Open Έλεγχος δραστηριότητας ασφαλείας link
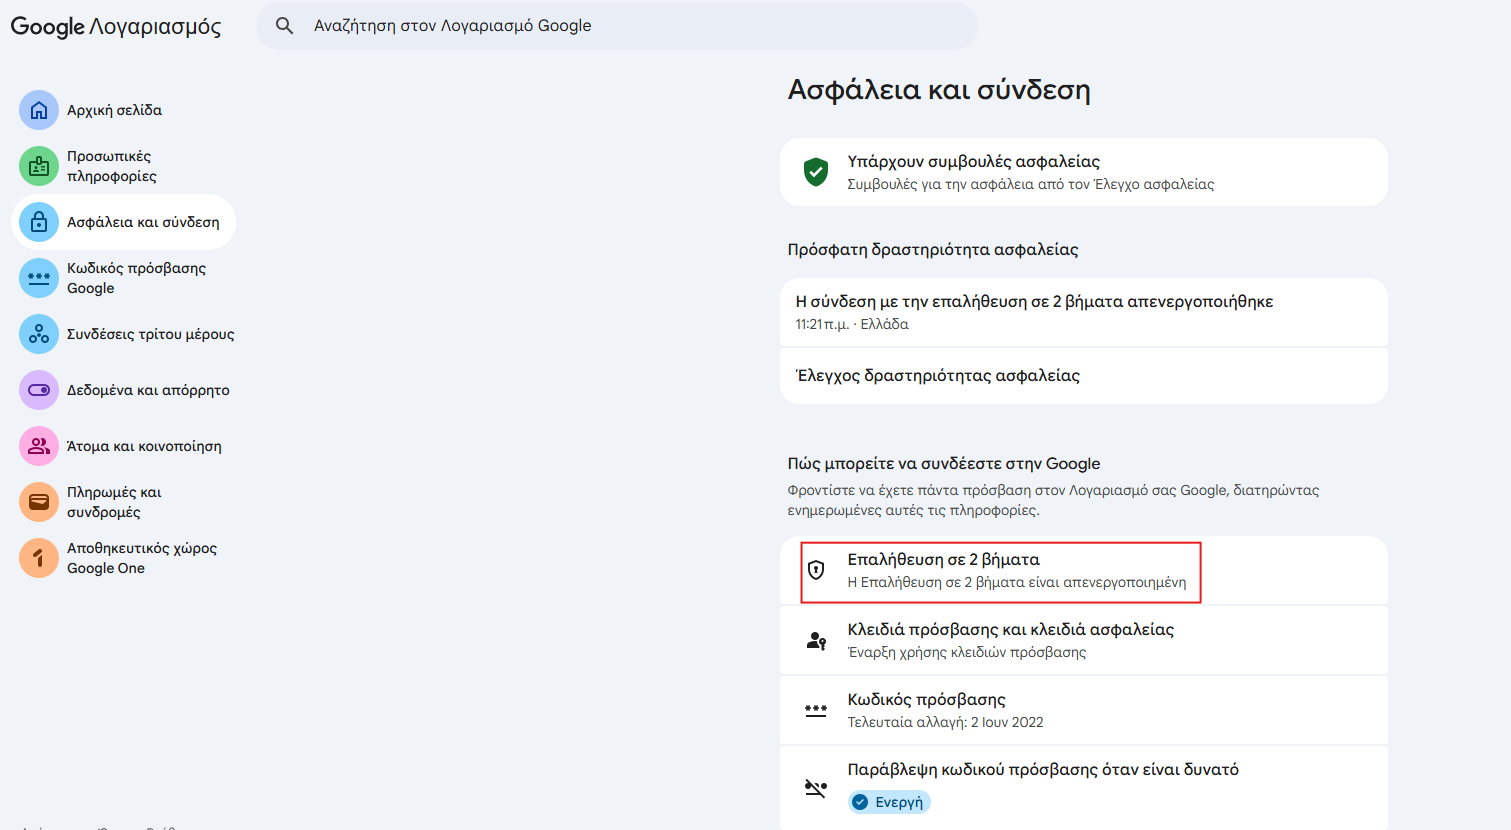The height and width of the screenshot is (830, 1511). click(x=938, y=376)
